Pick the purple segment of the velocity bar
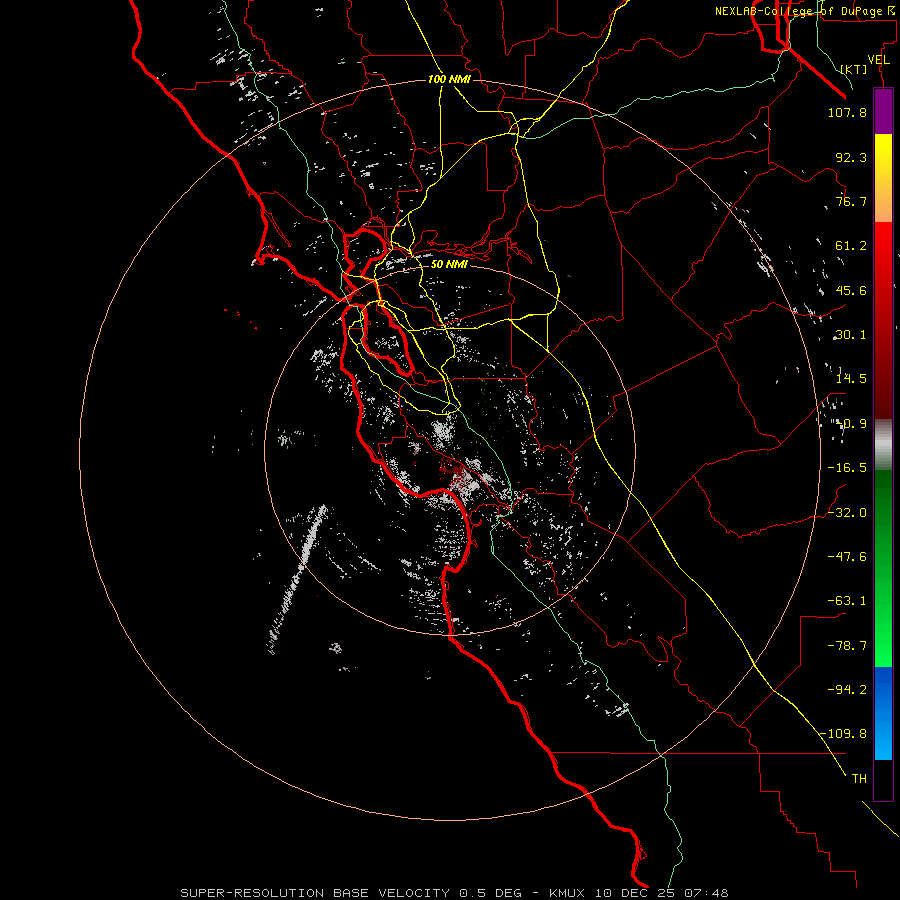900x900 pixels. click(x=883, y=112)
